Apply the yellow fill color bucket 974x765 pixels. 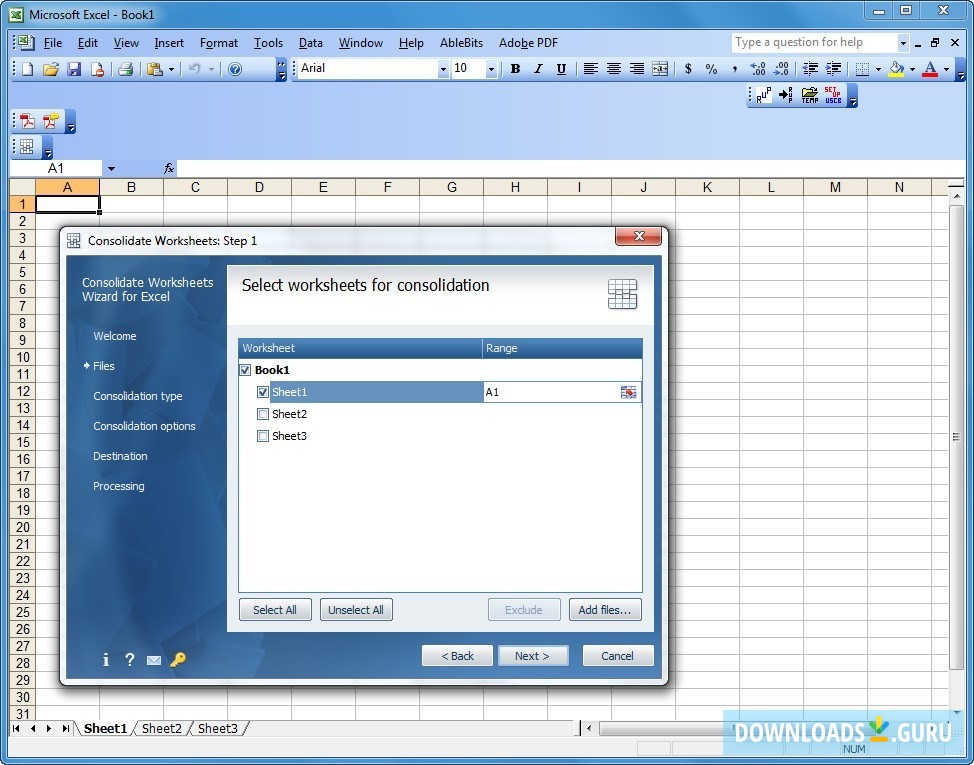[896, 69]
